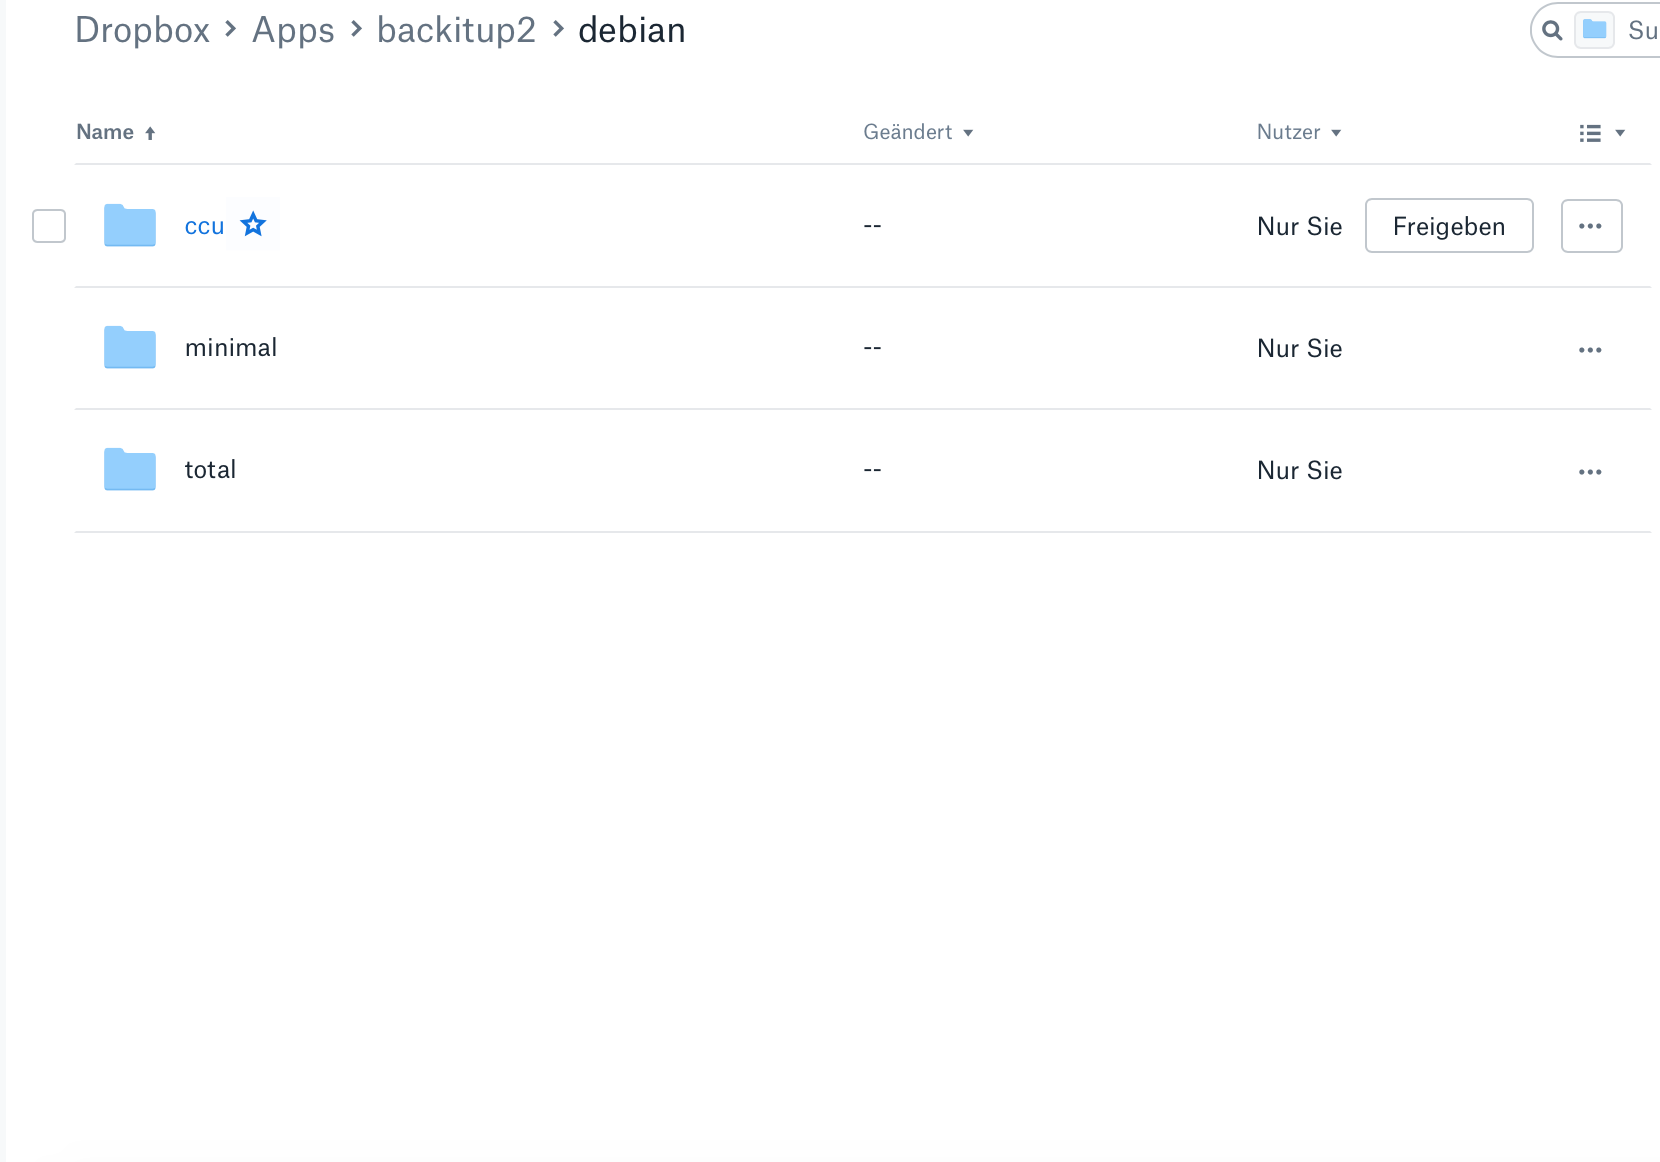
Task: Sort by Name column
Action: (x=116, y=132)
